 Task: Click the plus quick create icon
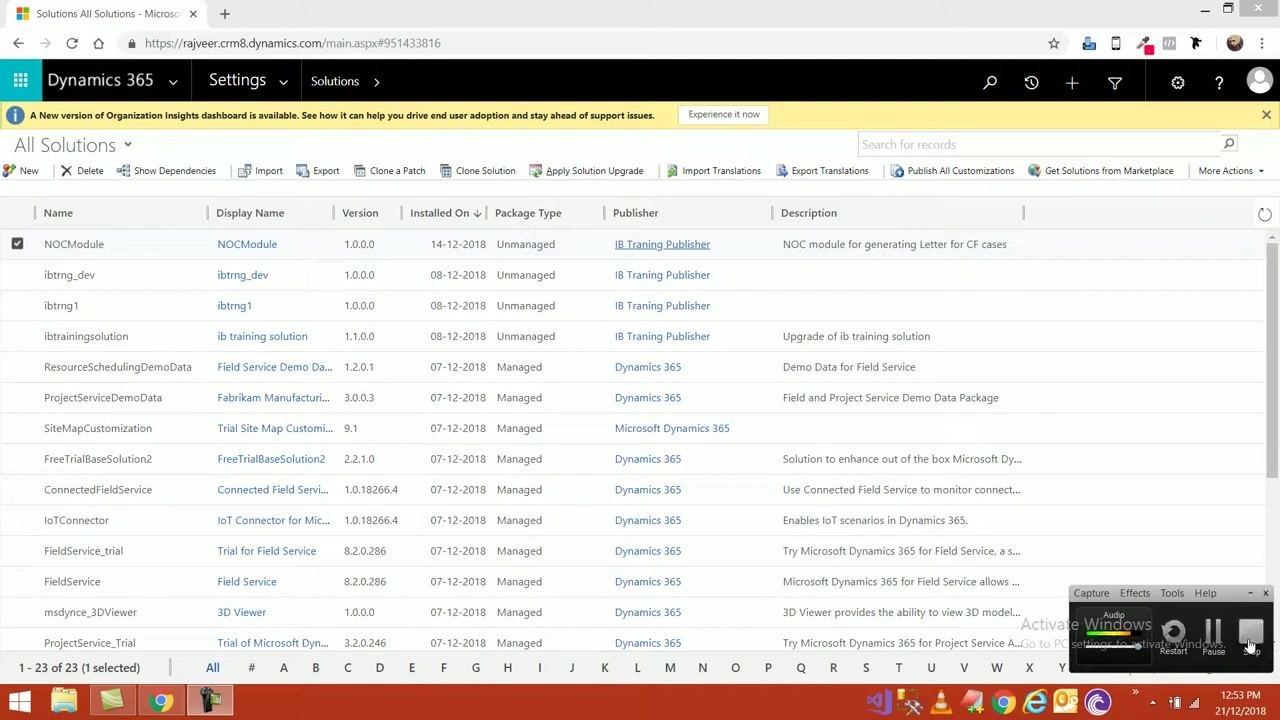click(x=1072, y=82)
